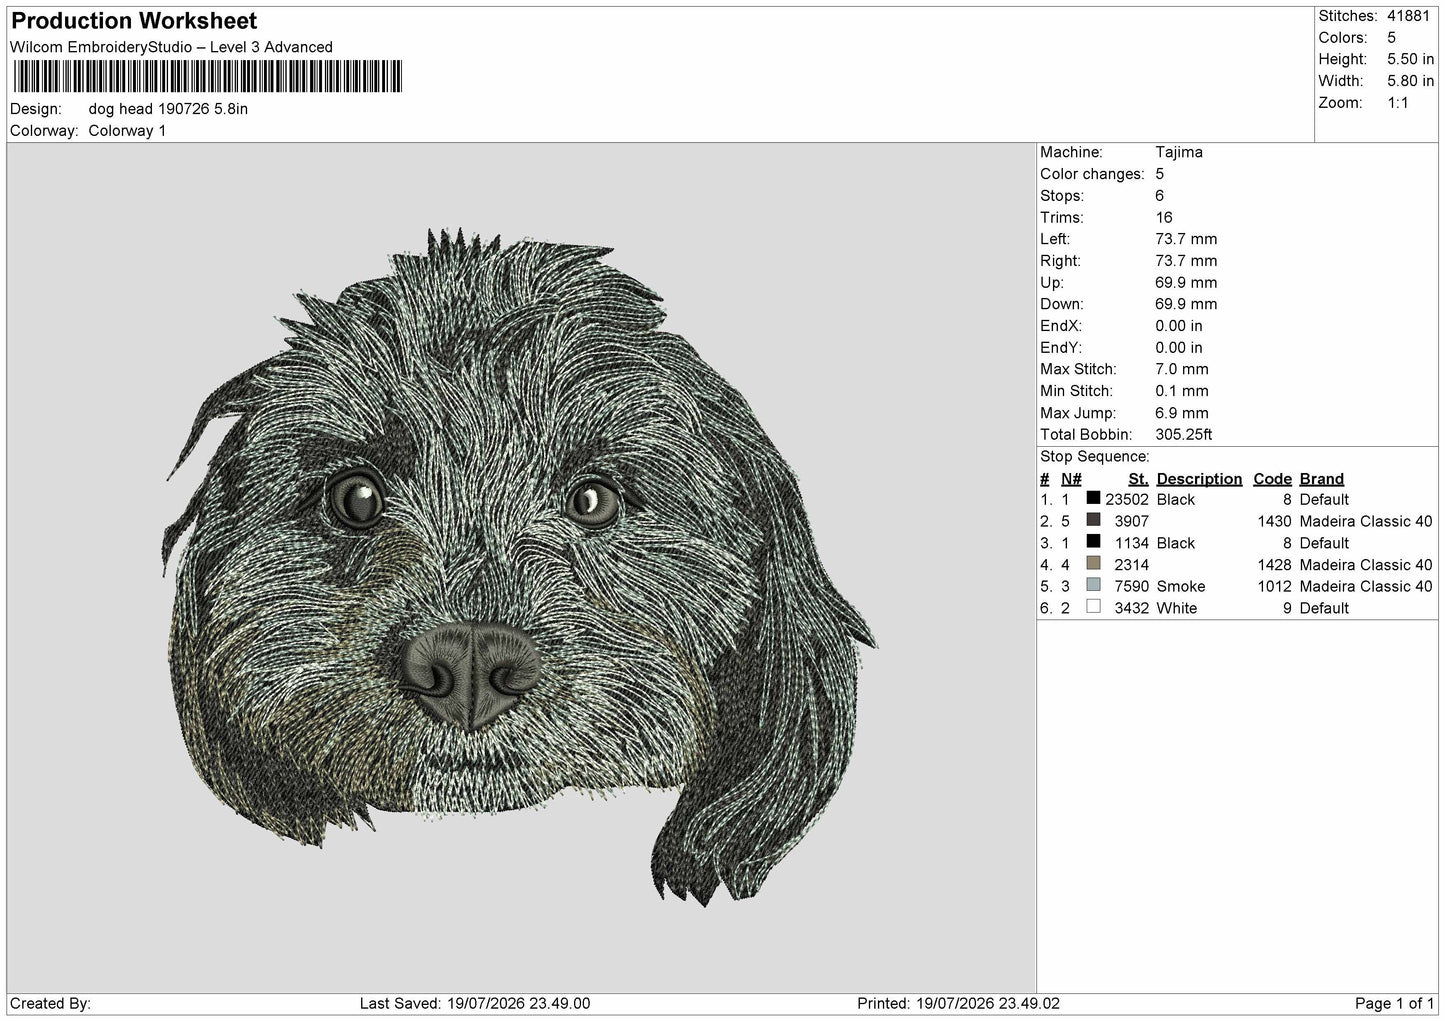Click the White description text
The height and width of the screenshot is (1021, 1445).
(1176, 608)
